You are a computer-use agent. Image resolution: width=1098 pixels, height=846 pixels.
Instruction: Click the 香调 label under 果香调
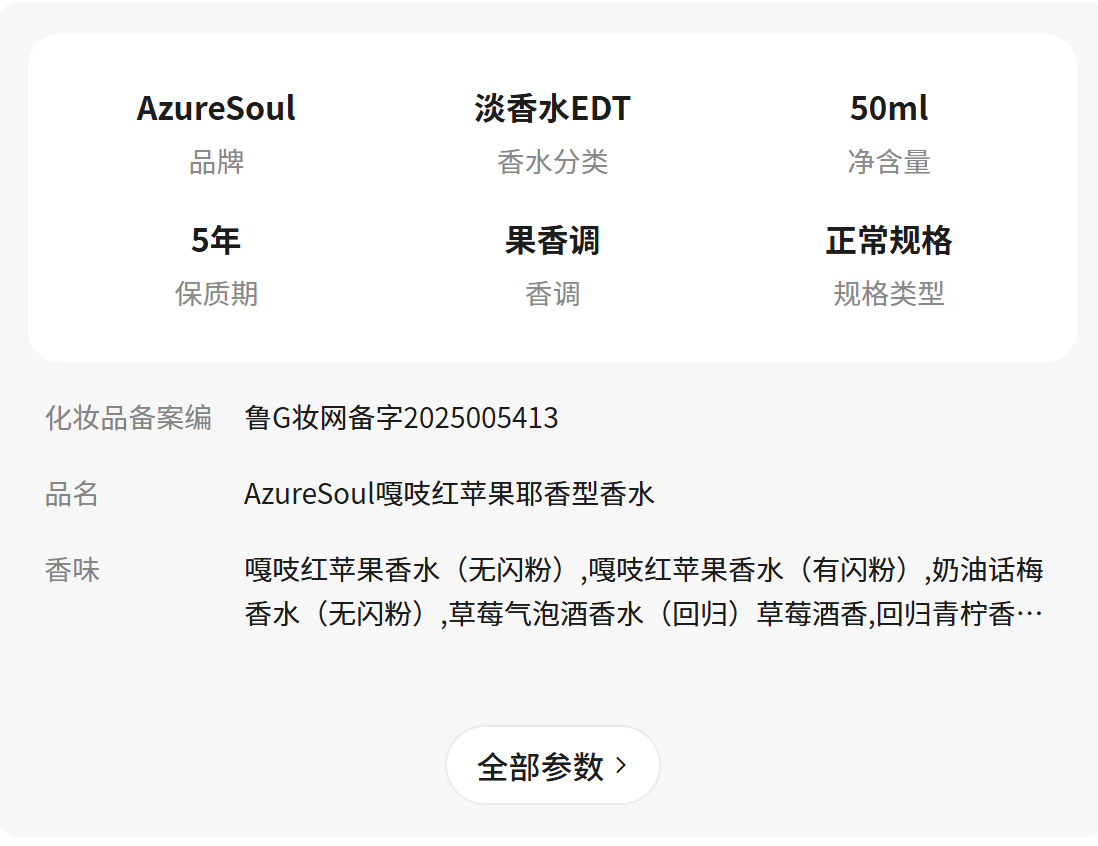(552, 294)
